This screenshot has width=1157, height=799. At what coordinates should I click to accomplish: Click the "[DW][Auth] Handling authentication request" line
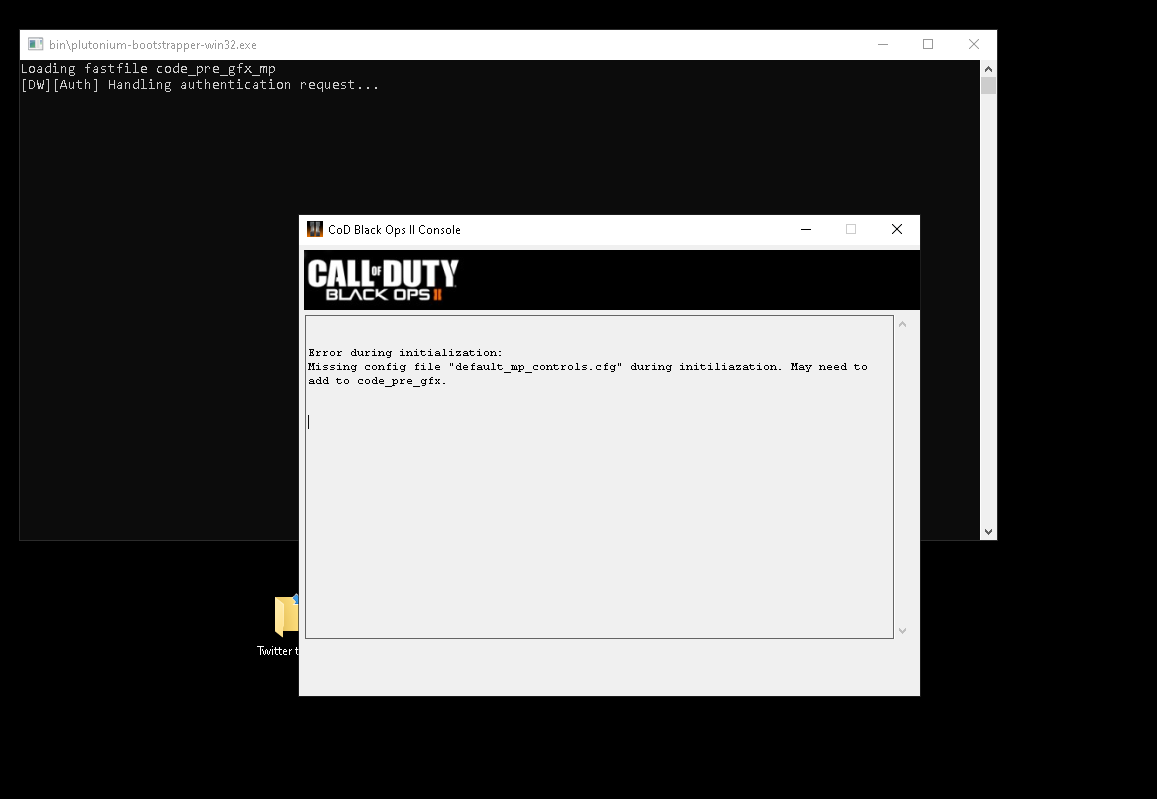coord(200,85)
